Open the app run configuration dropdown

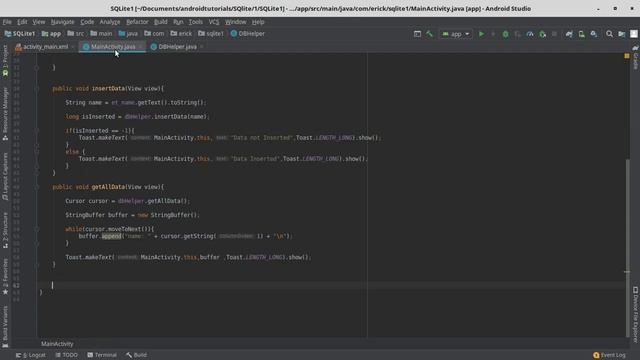point(456,34)
